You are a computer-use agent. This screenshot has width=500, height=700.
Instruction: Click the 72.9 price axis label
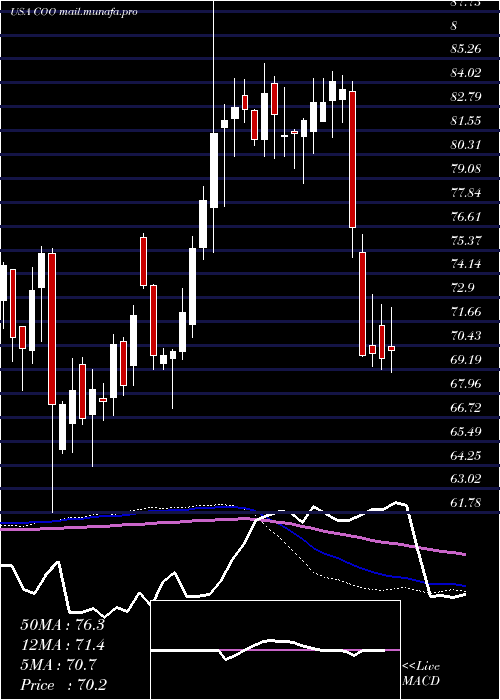coord(463,288)
